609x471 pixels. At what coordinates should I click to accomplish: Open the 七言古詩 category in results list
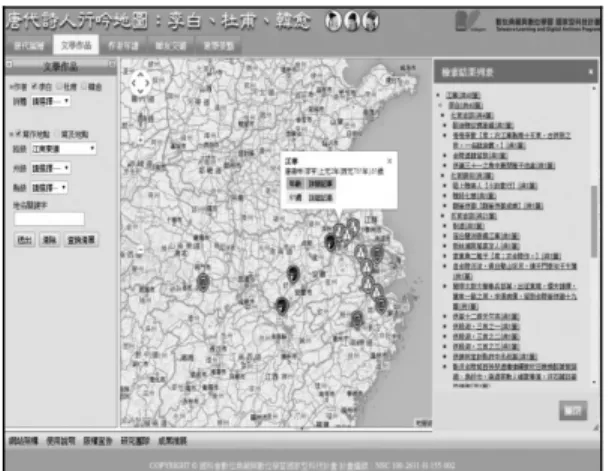(472, 115)
